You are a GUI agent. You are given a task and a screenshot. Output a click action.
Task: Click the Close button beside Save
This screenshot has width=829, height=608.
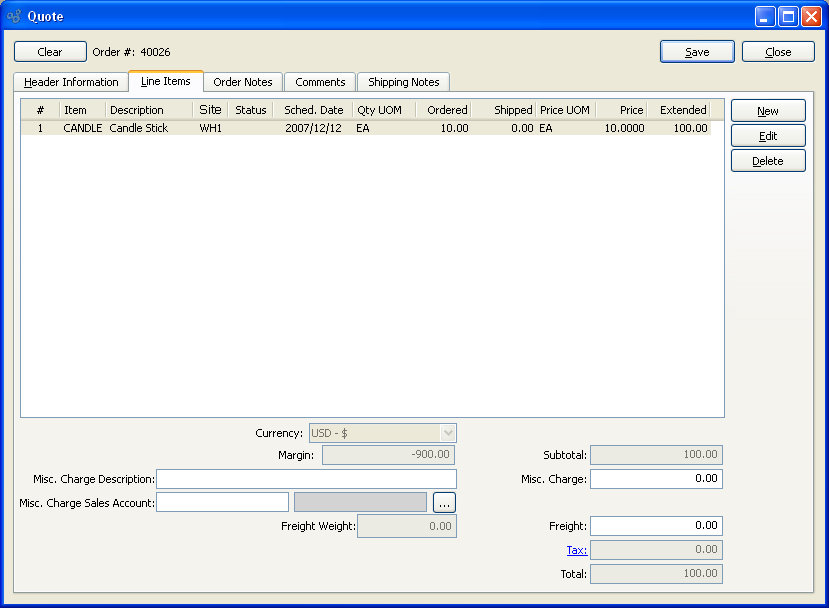pos(778,52)
